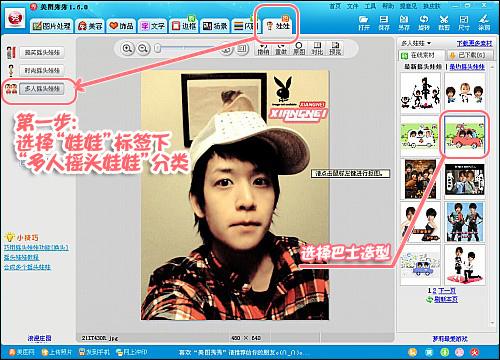The image size is (500, 360).
Task: Open the 图片处理 tab
Action: [x=52, y=26]
